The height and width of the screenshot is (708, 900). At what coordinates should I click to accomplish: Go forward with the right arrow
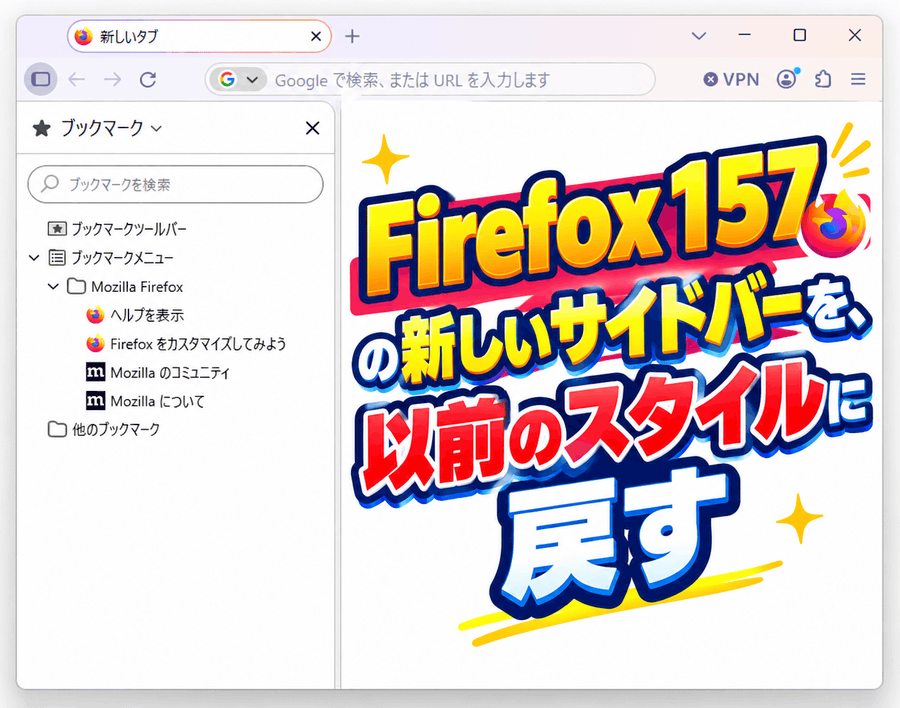(112, 79)
